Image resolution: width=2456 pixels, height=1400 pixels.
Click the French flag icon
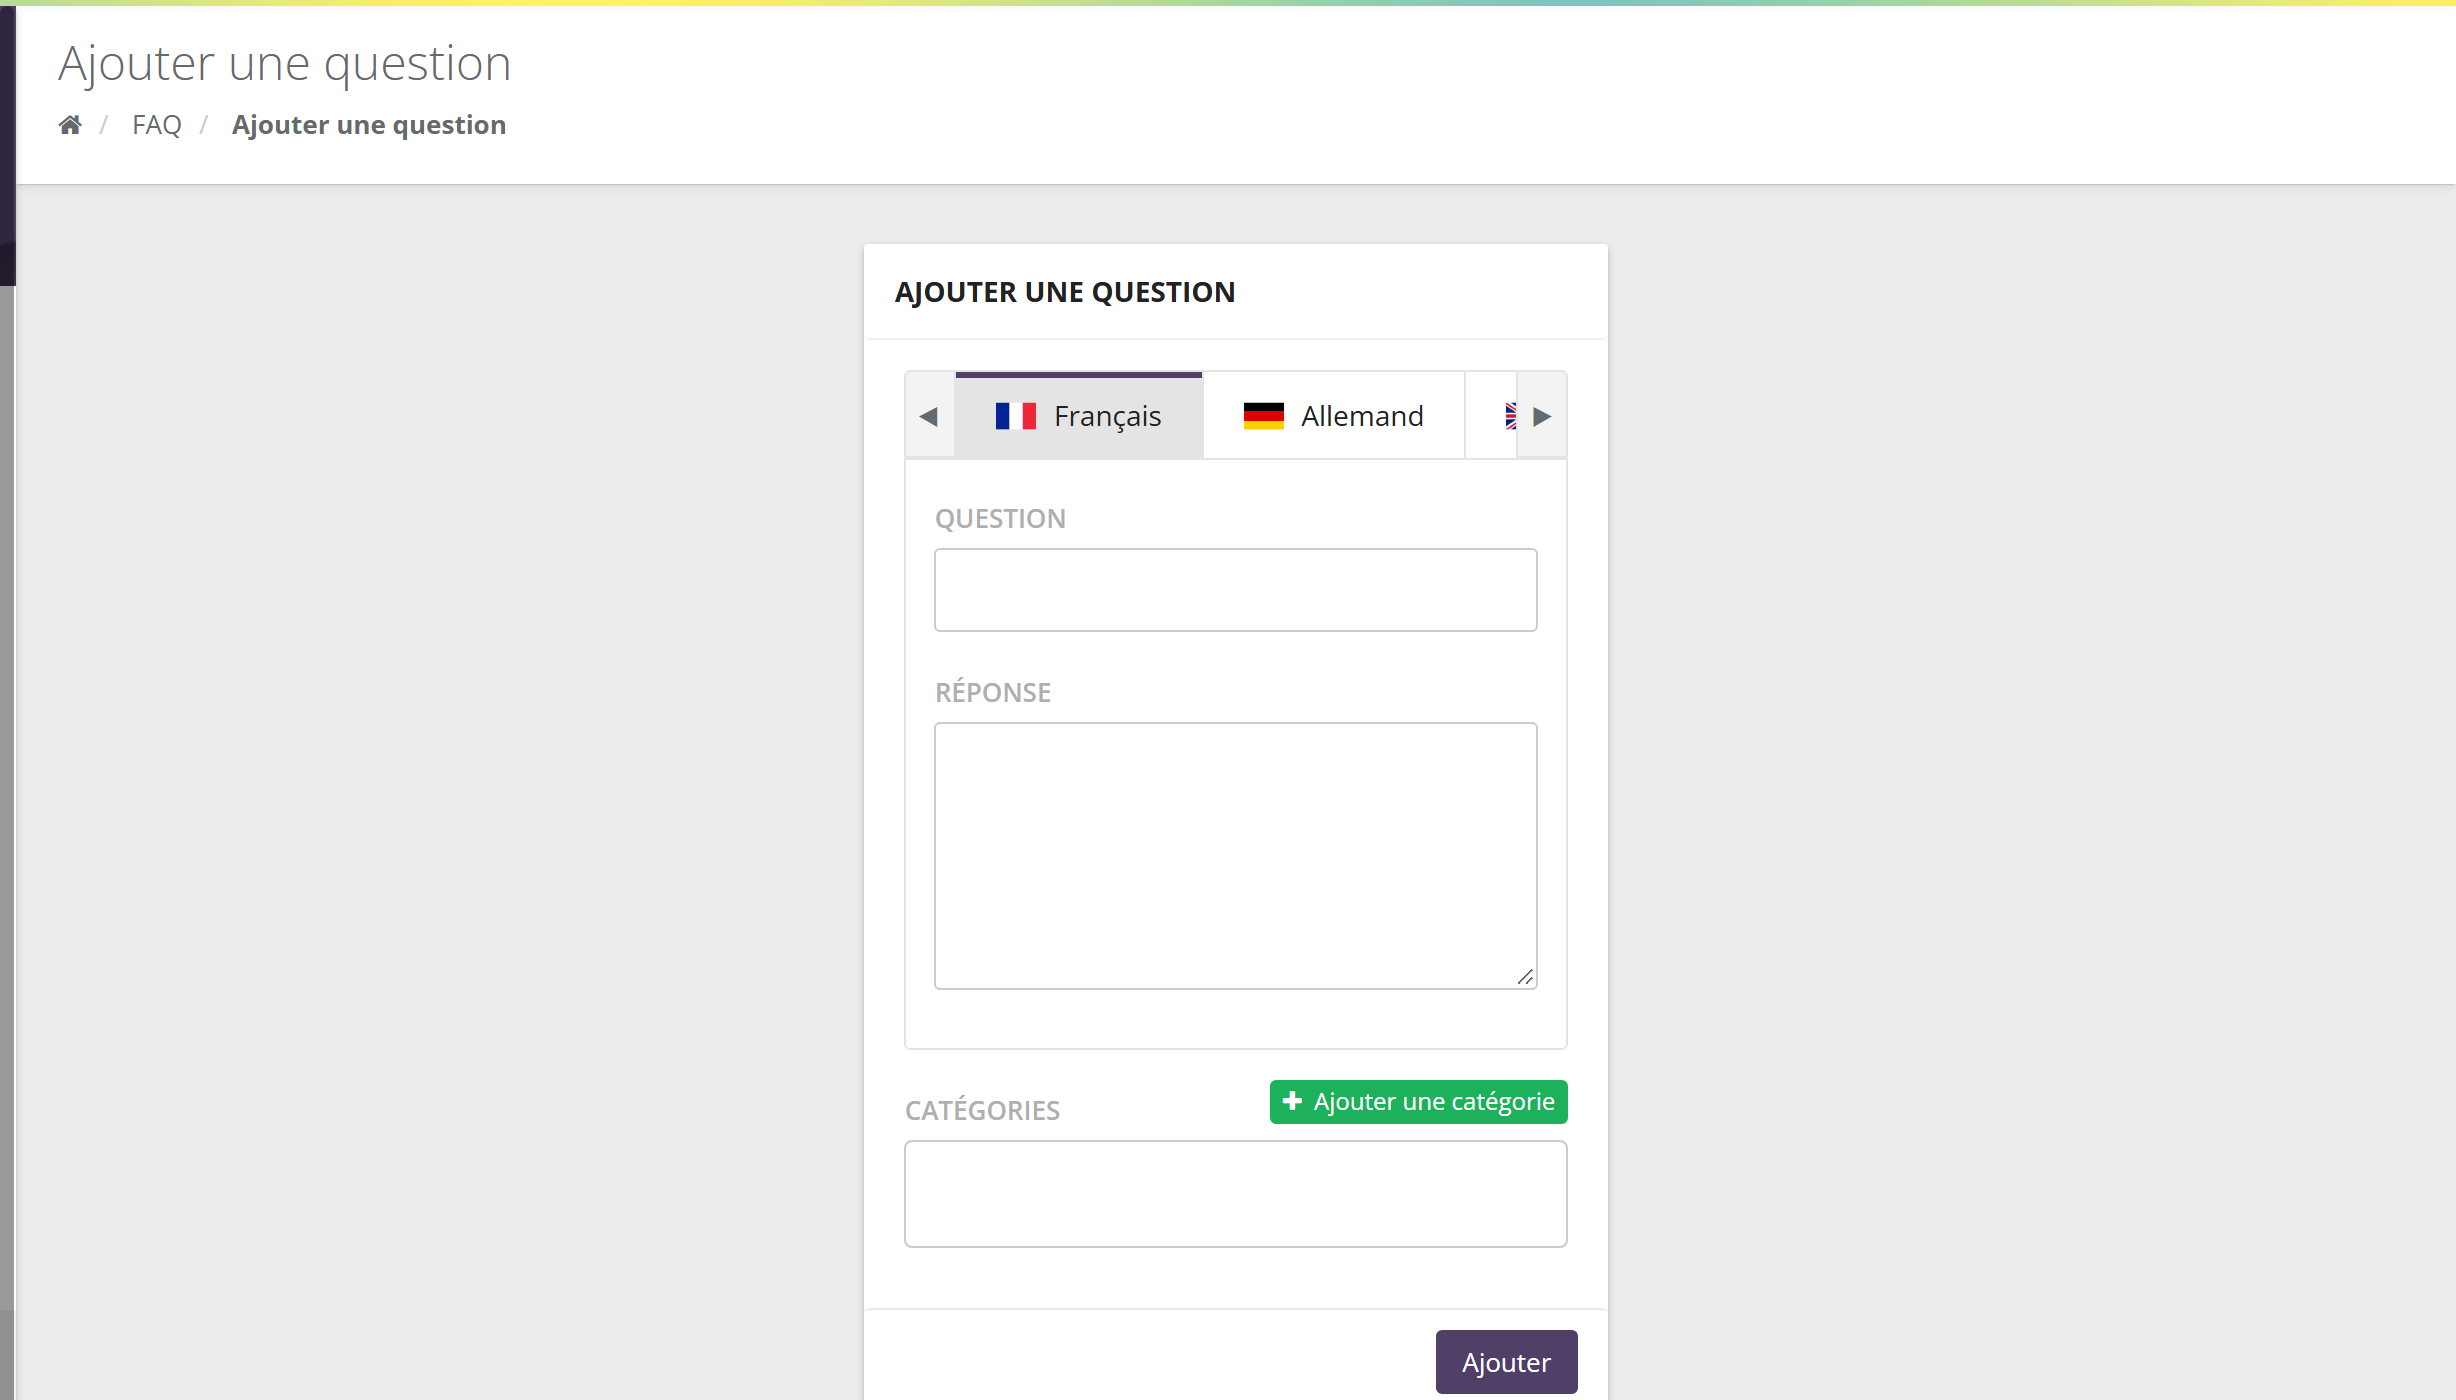pos(1015,416)
